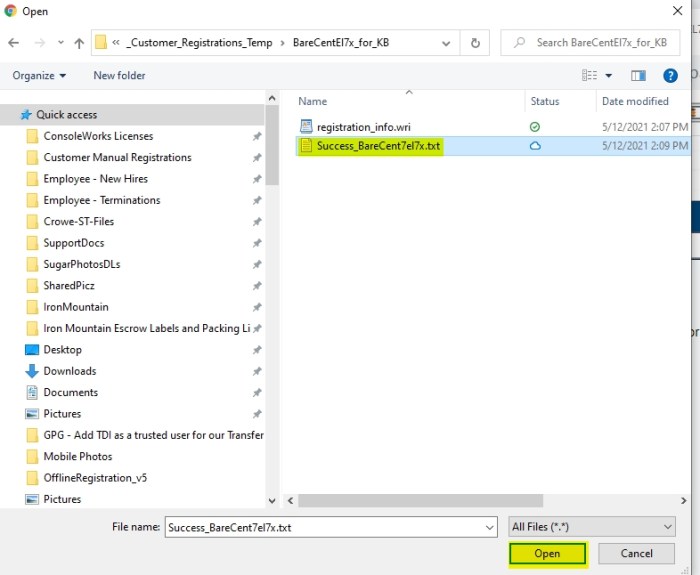Refresh the current folder view

pyautogui.click(x=475, y=43)
